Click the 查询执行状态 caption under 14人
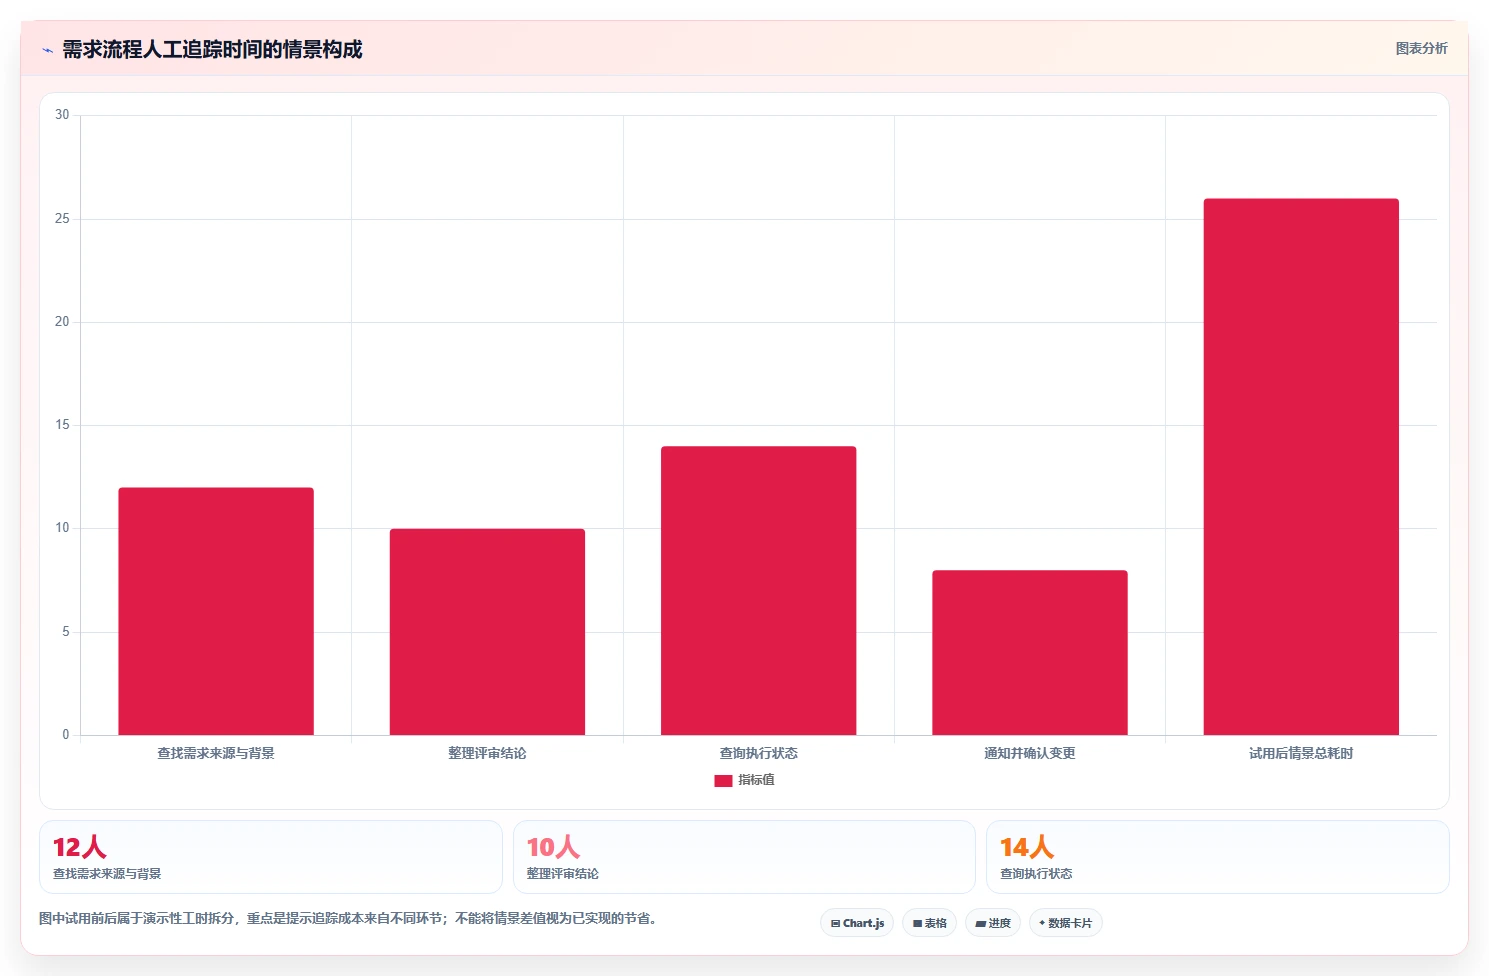The height and width of the screenshot is (976, 1489). click(1036, 873)
